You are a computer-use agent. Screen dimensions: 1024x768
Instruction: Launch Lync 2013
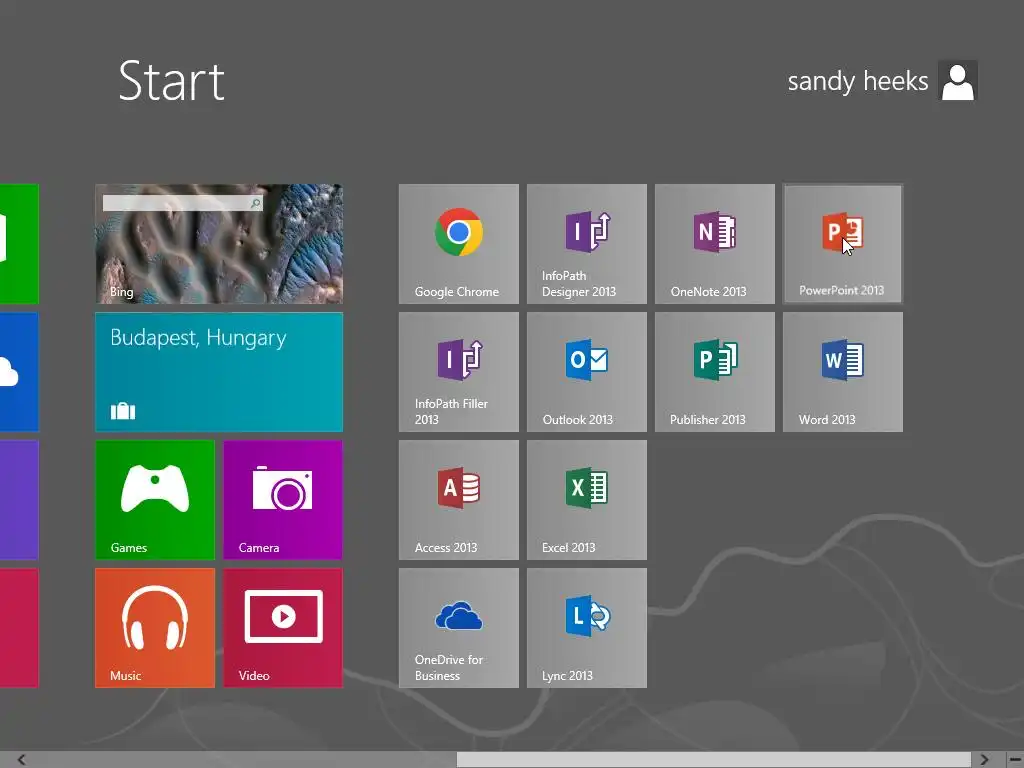586,628
